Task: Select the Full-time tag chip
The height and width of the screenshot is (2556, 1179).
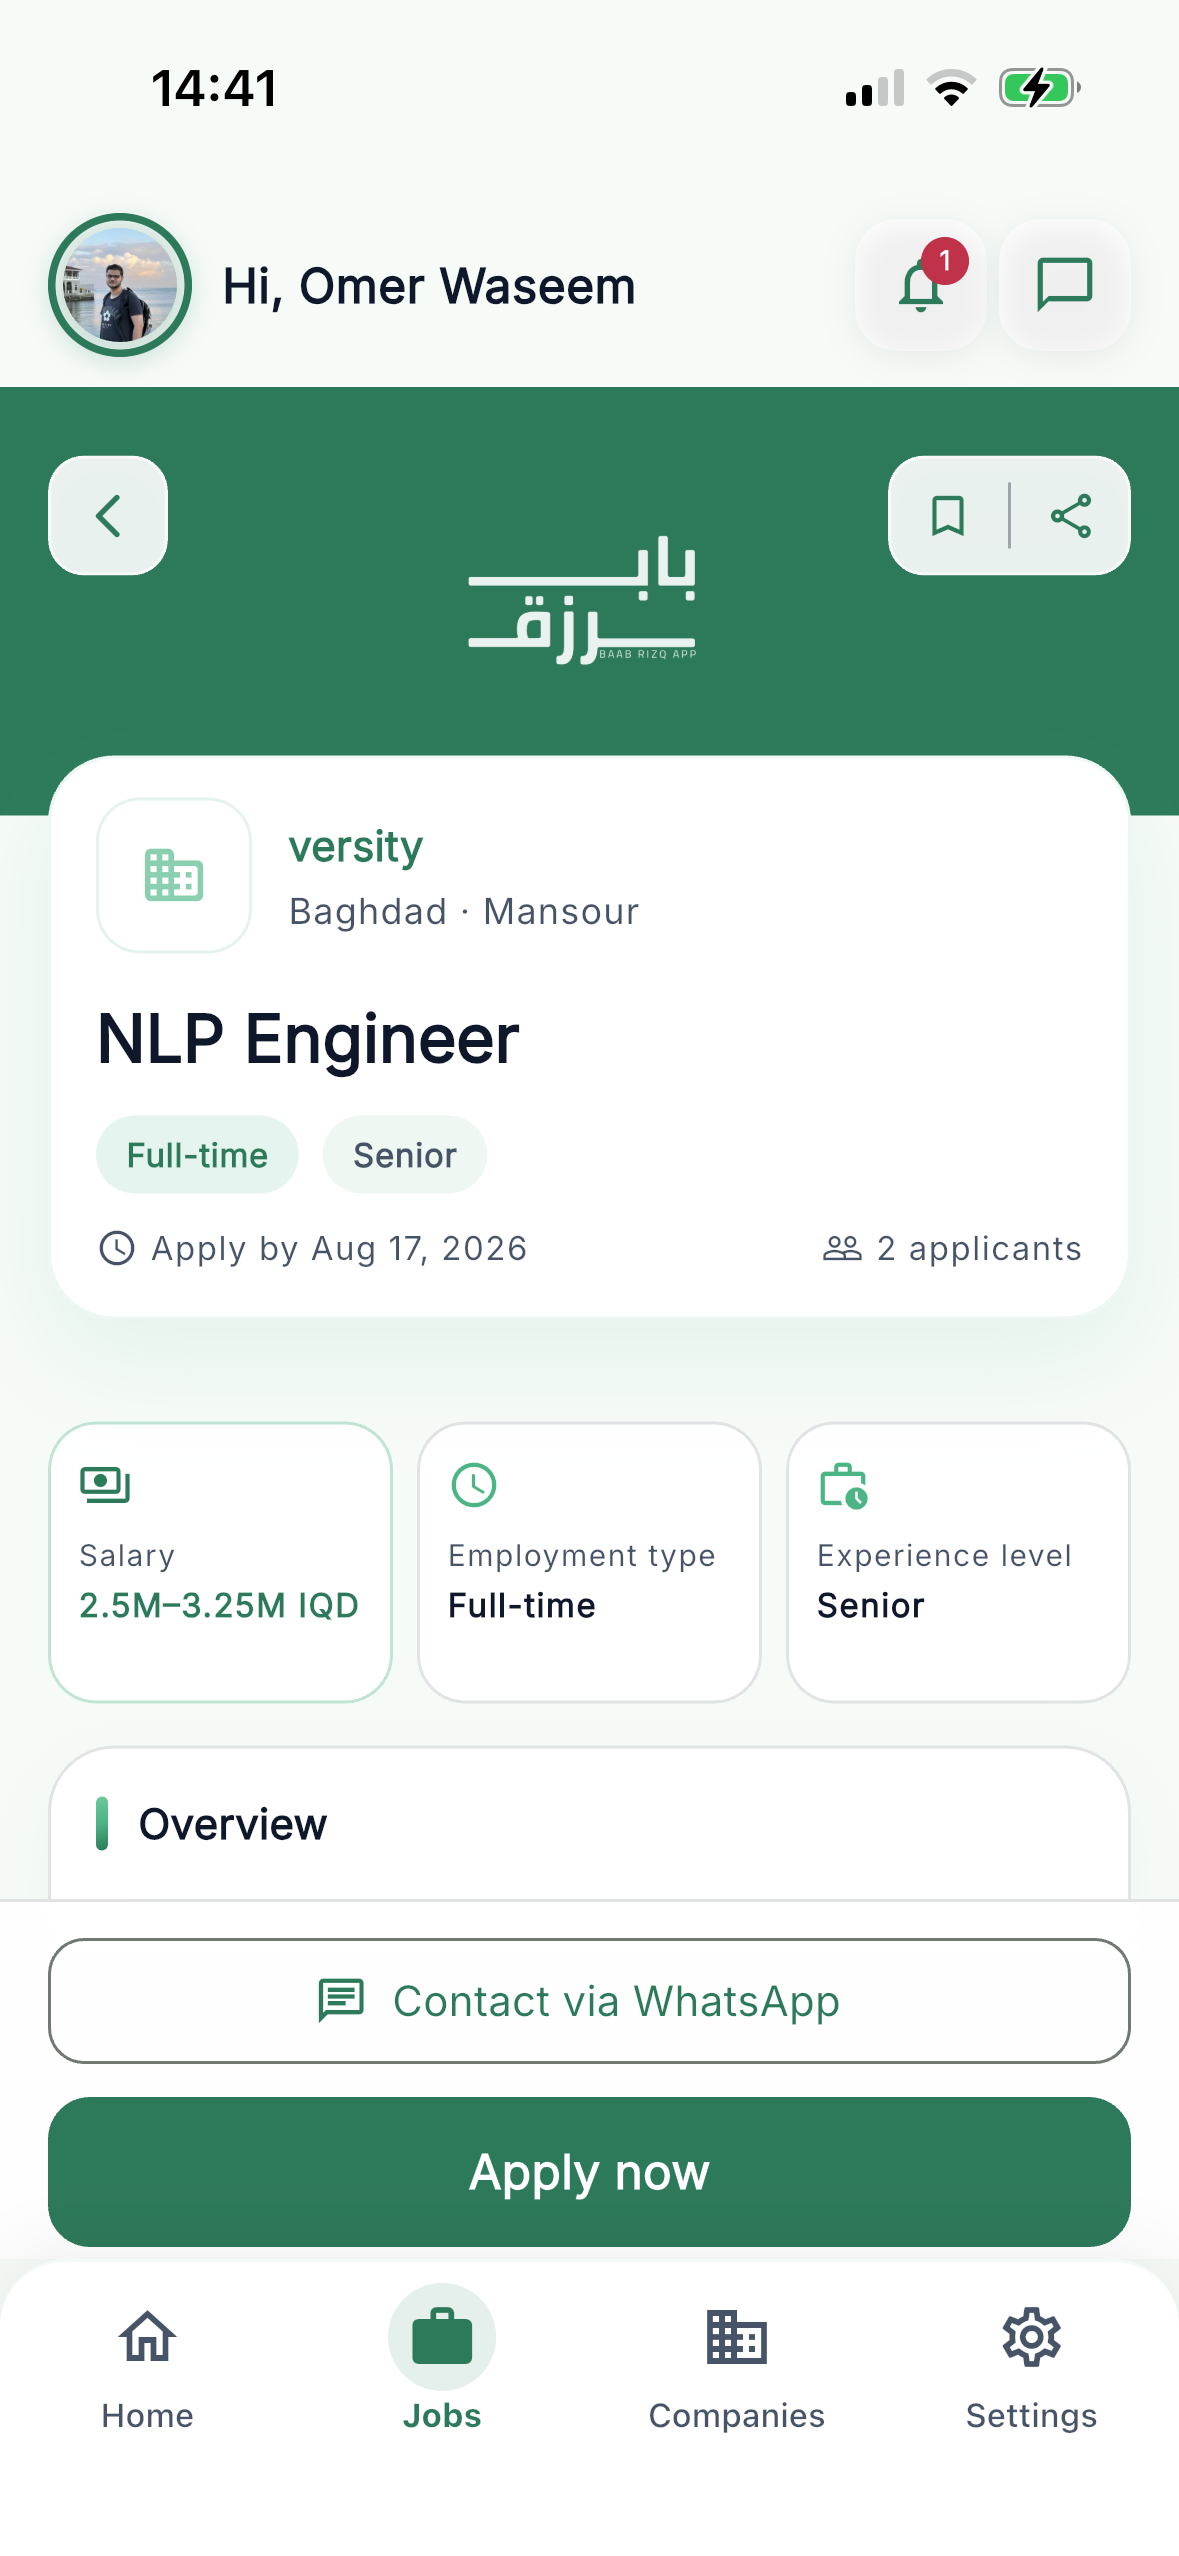Action: coord(197,1155)
